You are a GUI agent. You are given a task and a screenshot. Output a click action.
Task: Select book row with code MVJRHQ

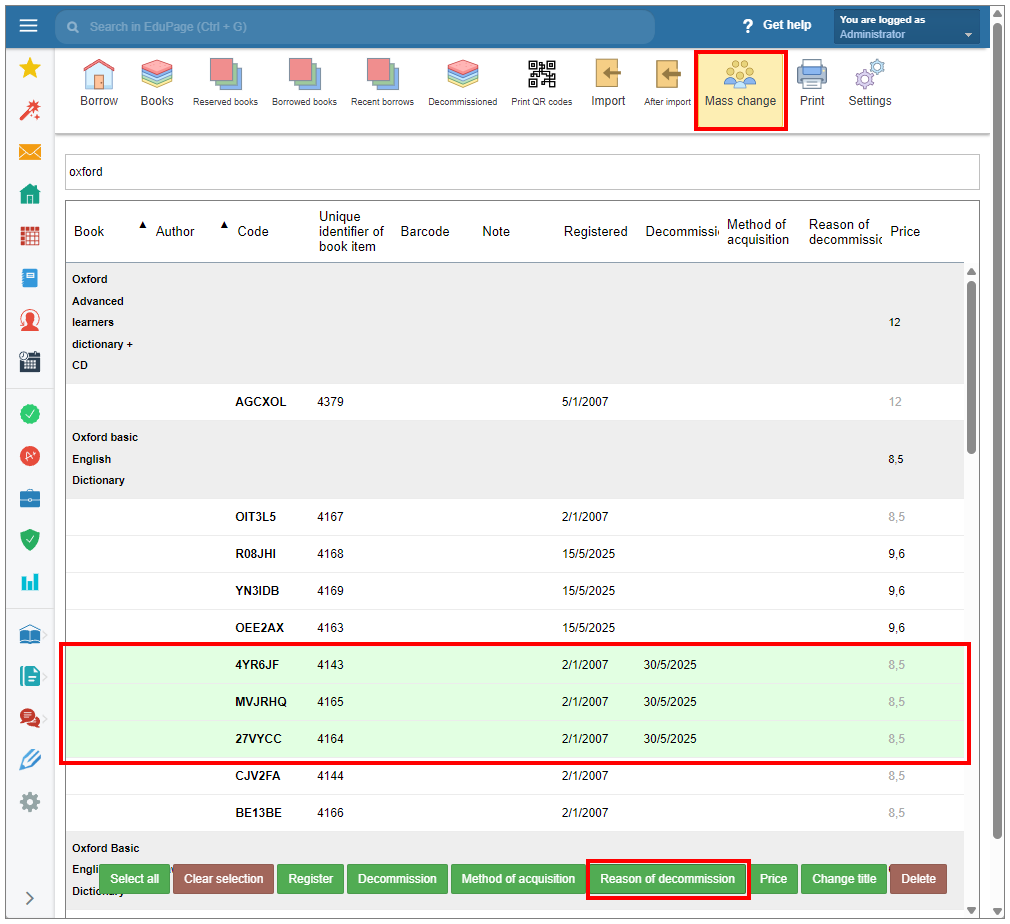click(x=260, y=702)
